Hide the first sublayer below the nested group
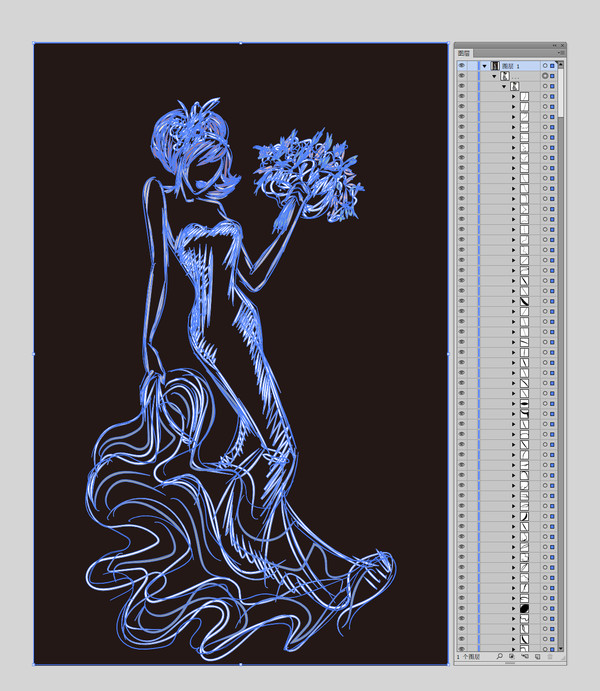 click(462, 96)
